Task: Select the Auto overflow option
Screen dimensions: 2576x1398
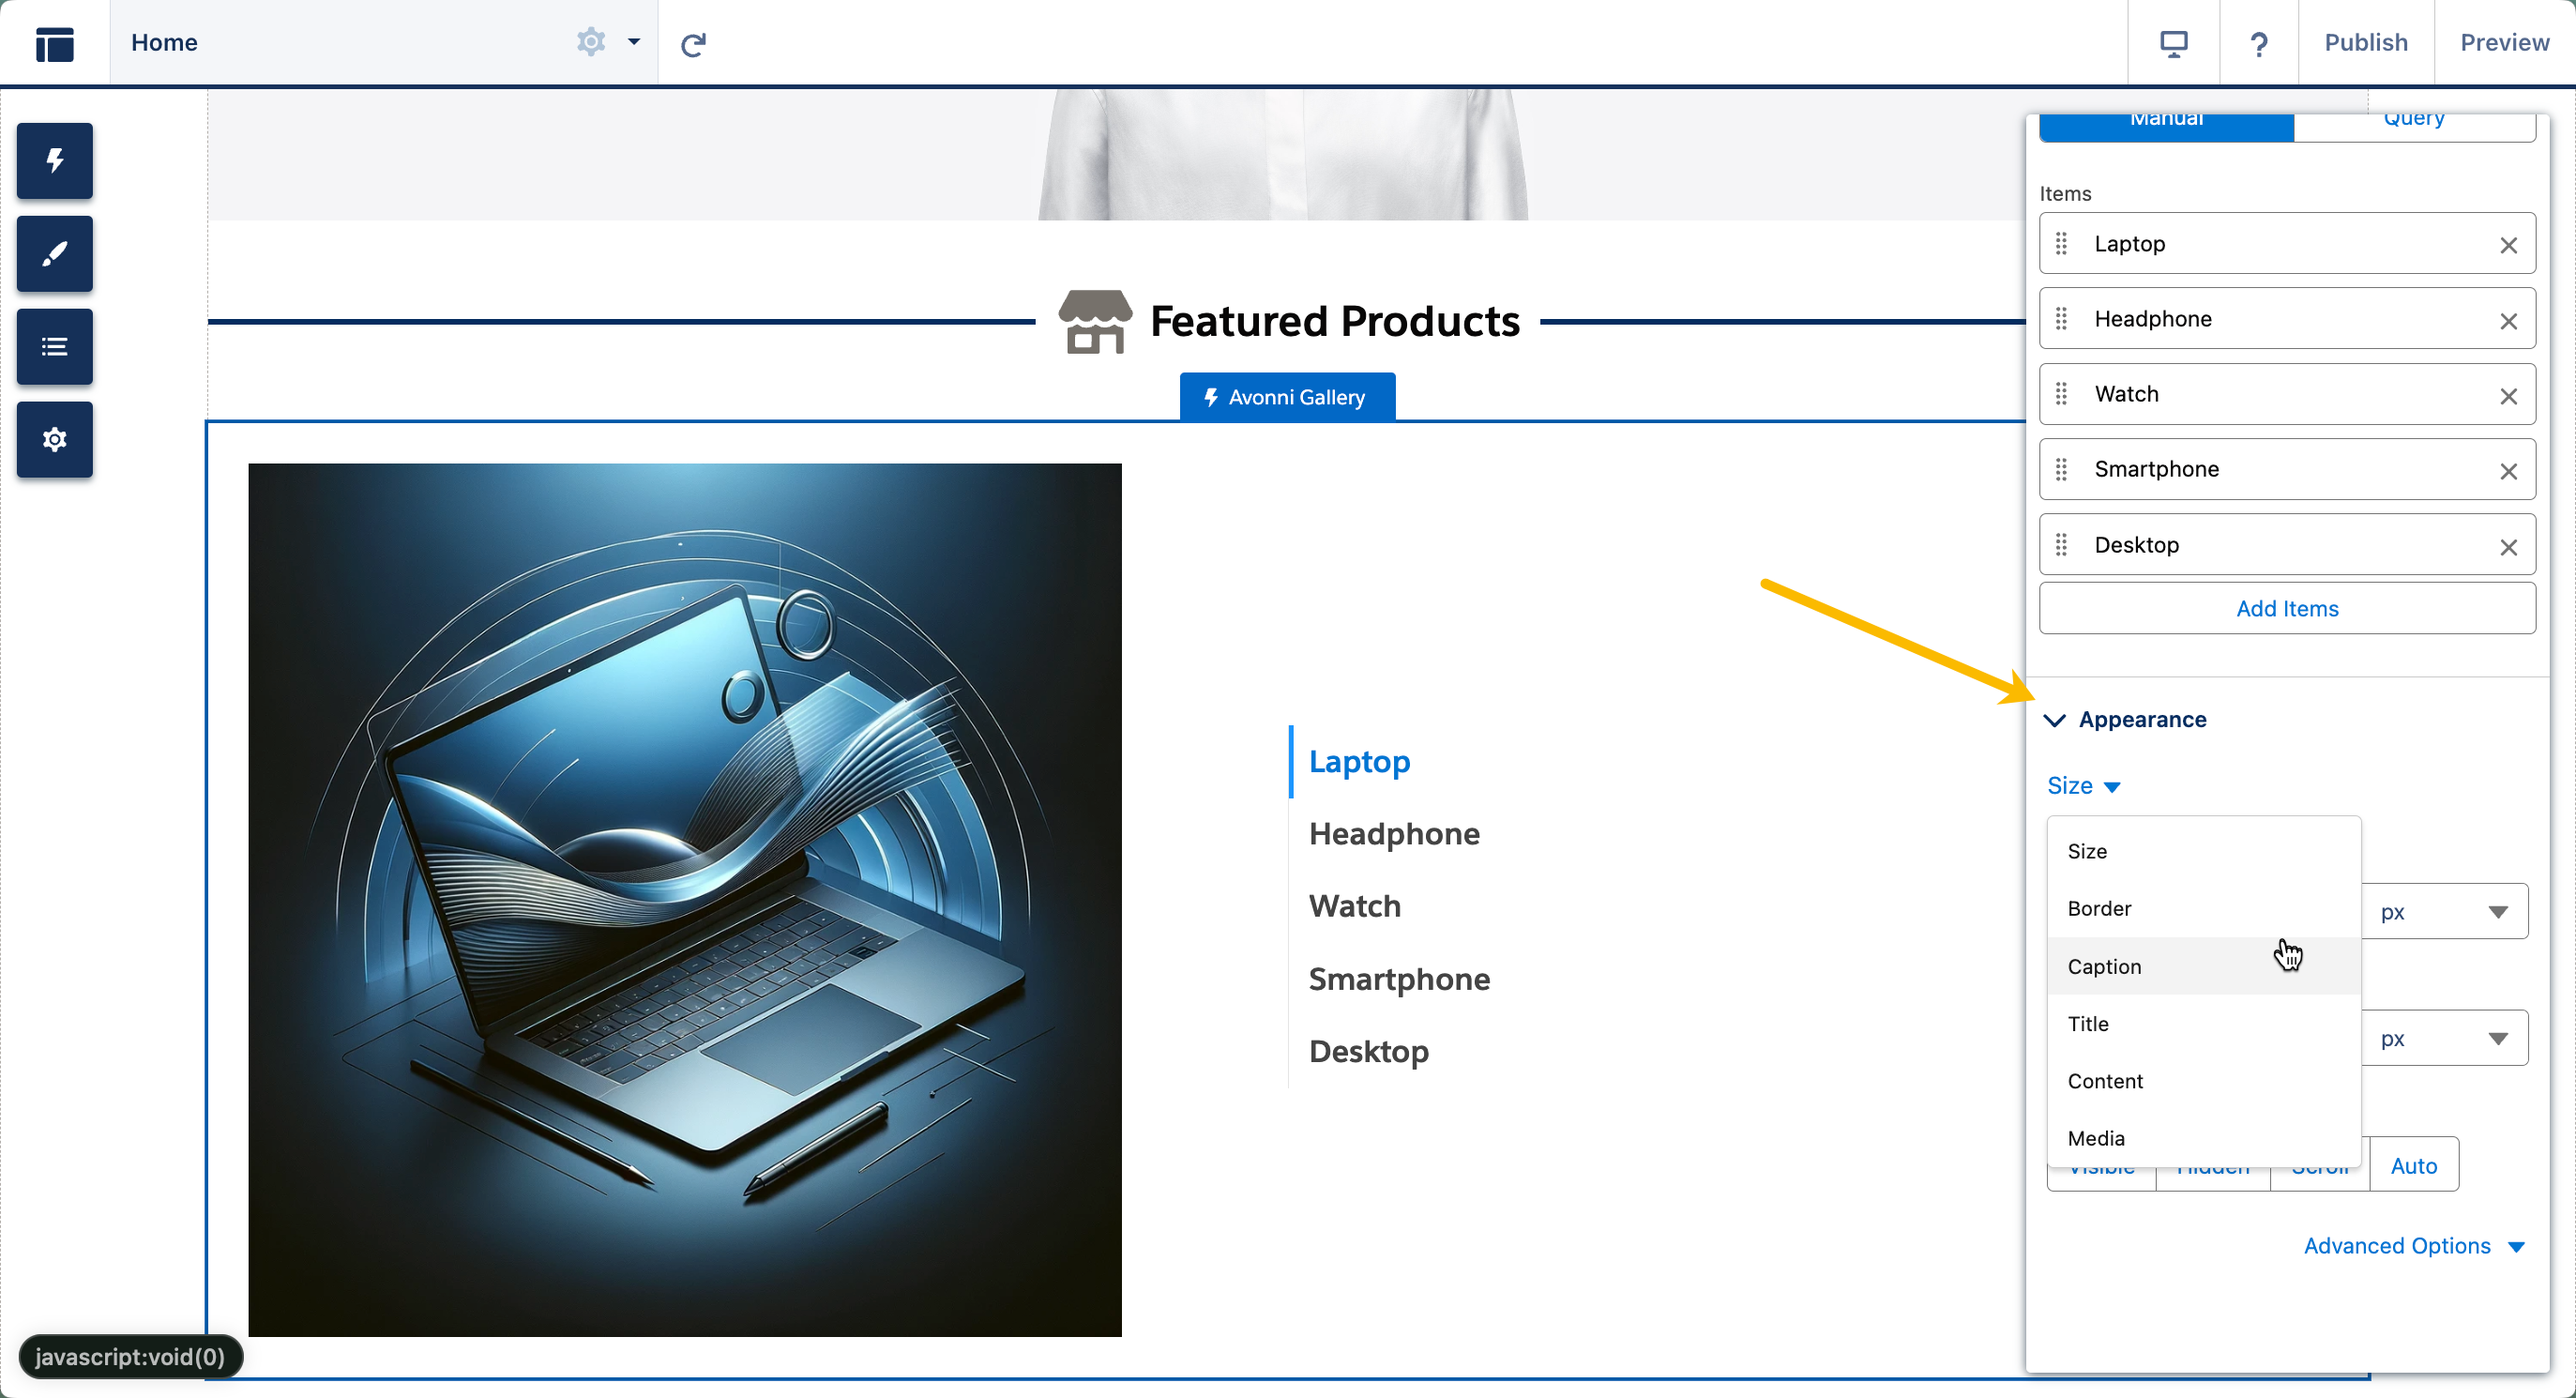Action: tap(2413, 1165)
